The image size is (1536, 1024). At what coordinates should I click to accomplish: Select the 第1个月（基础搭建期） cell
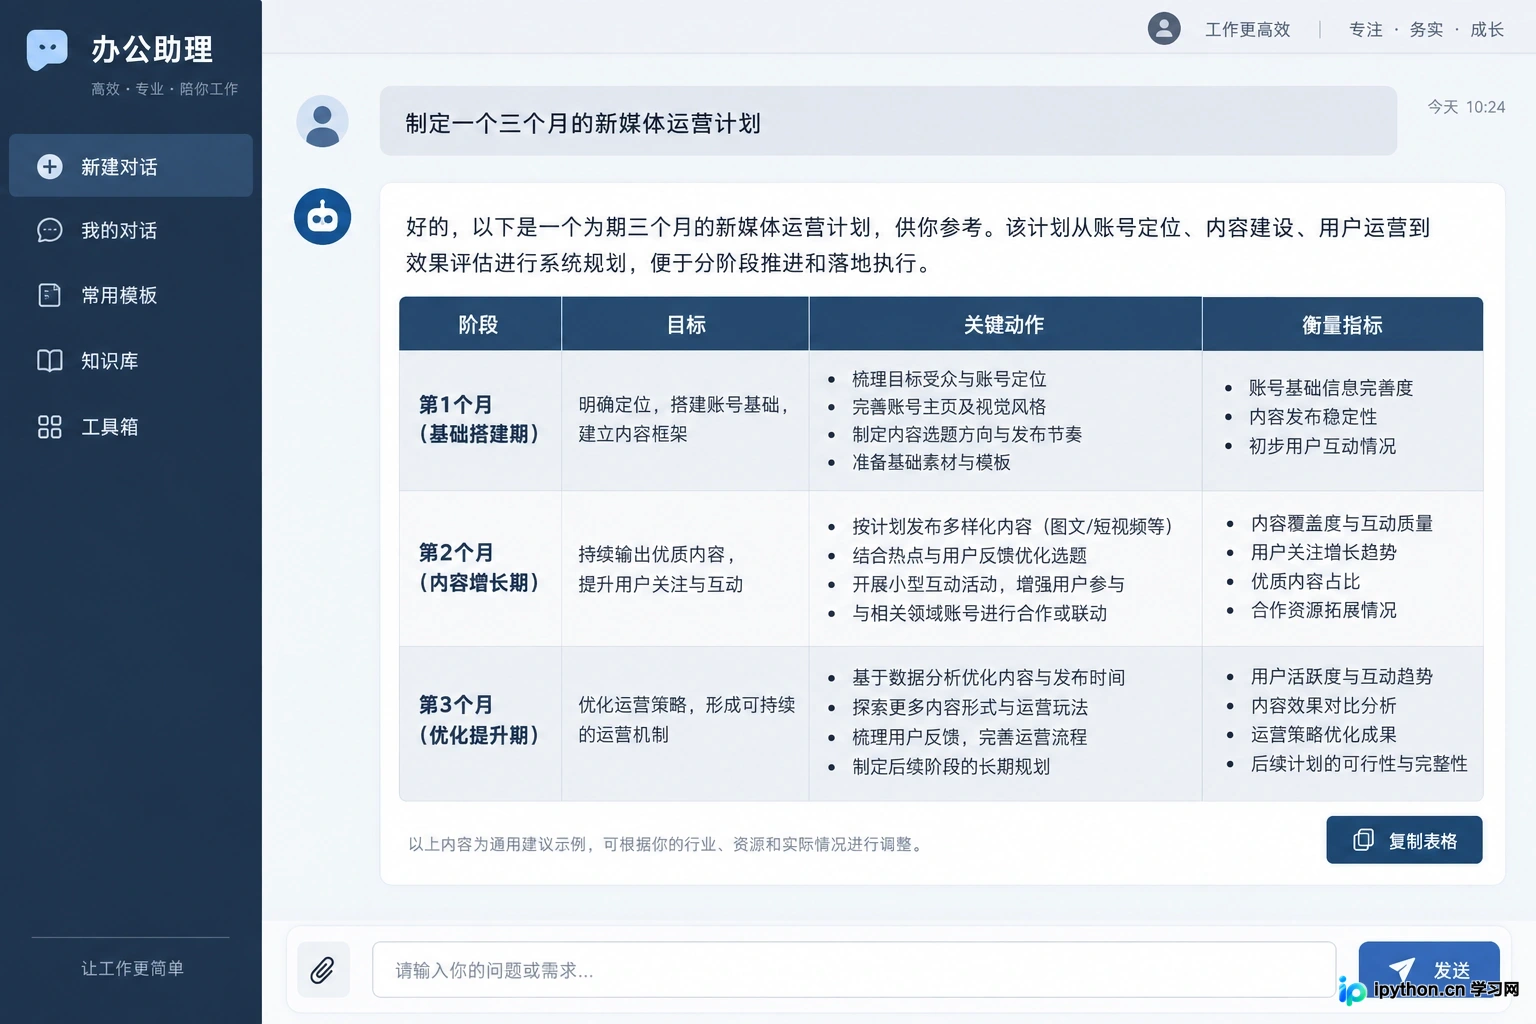480,420
